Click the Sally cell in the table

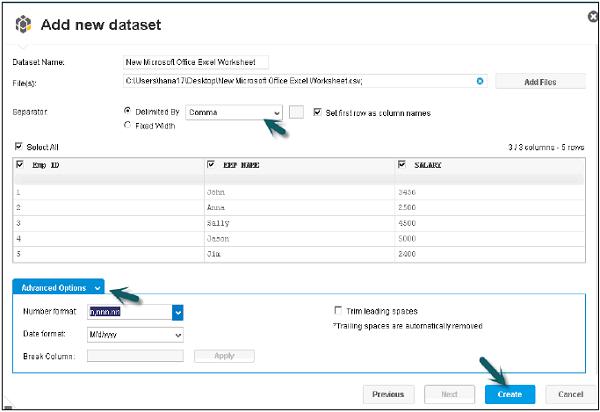(x=299, y=223)
